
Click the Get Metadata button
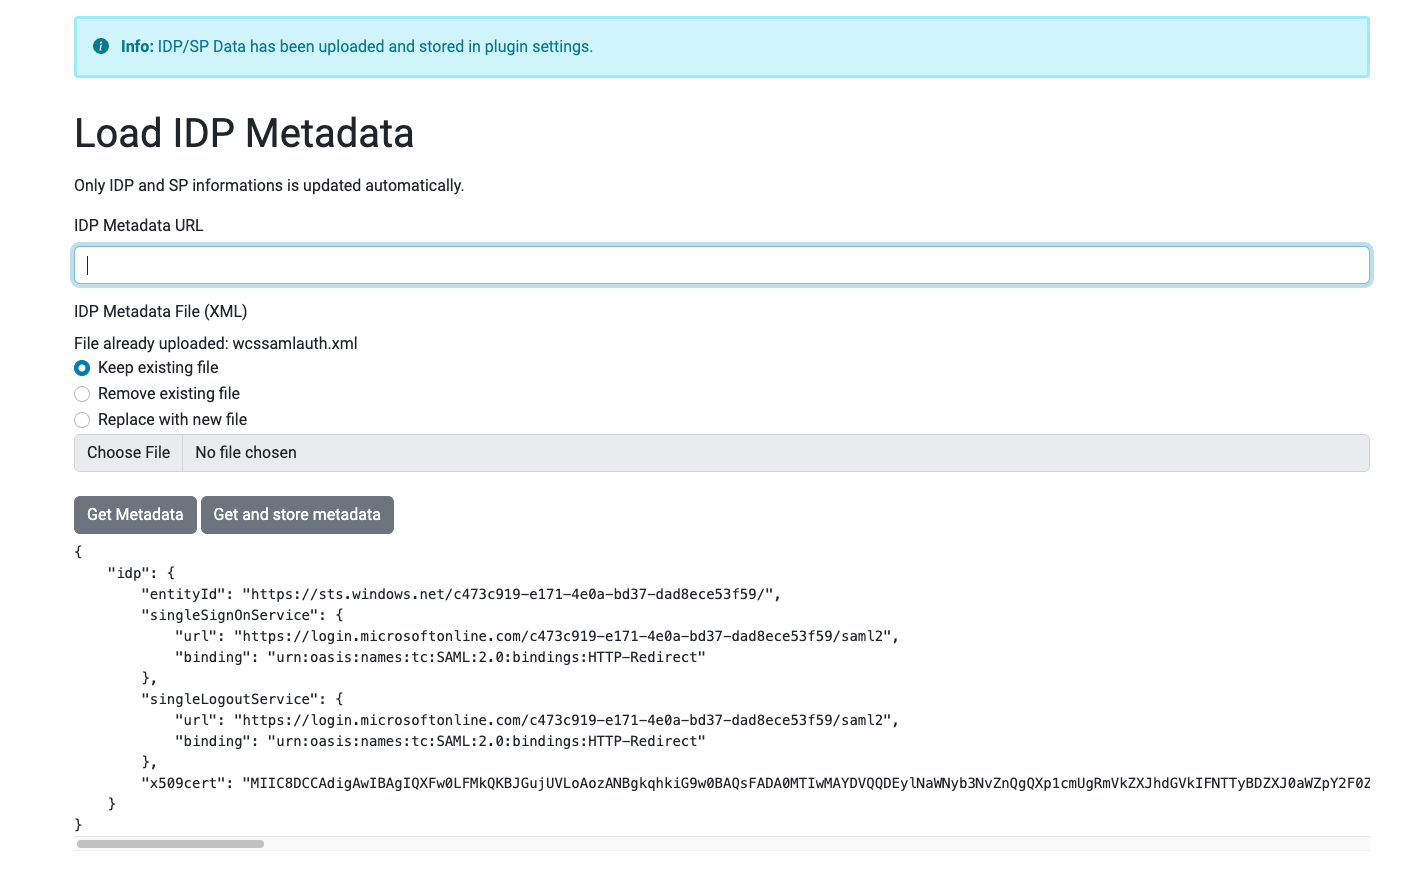135,515
